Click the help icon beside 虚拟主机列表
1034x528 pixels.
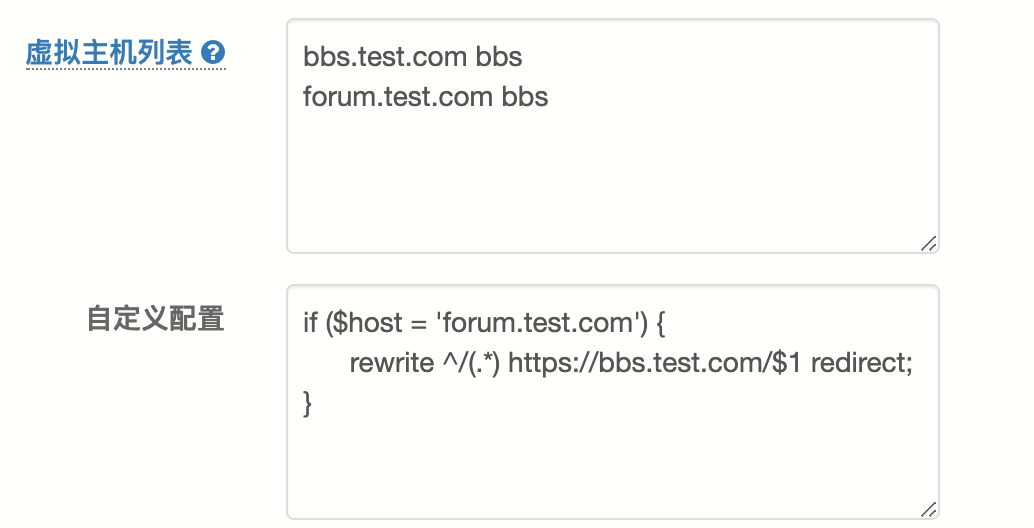coord(213,53)
